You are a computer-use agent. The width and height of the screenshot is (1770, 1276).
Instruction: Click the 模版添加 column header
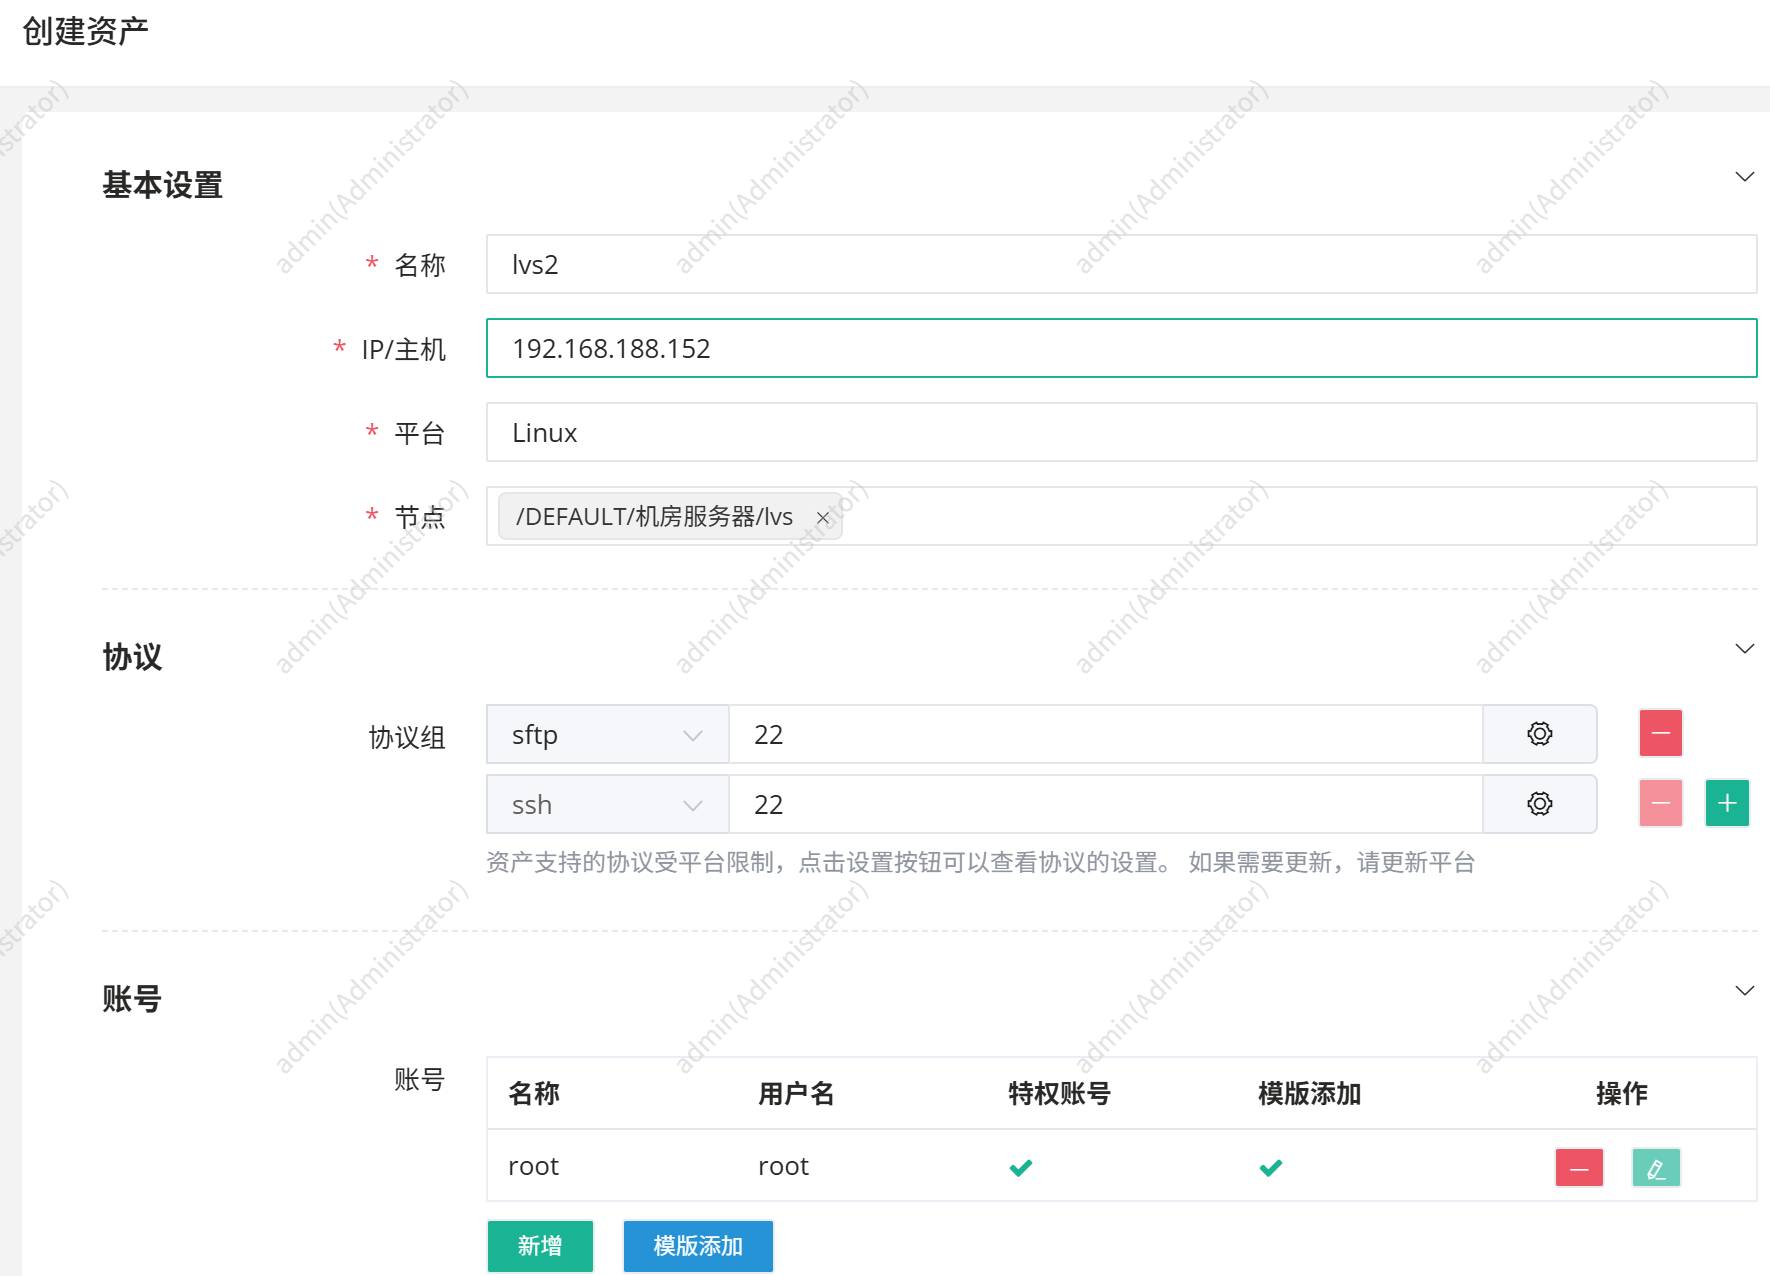[1309, 1093]
